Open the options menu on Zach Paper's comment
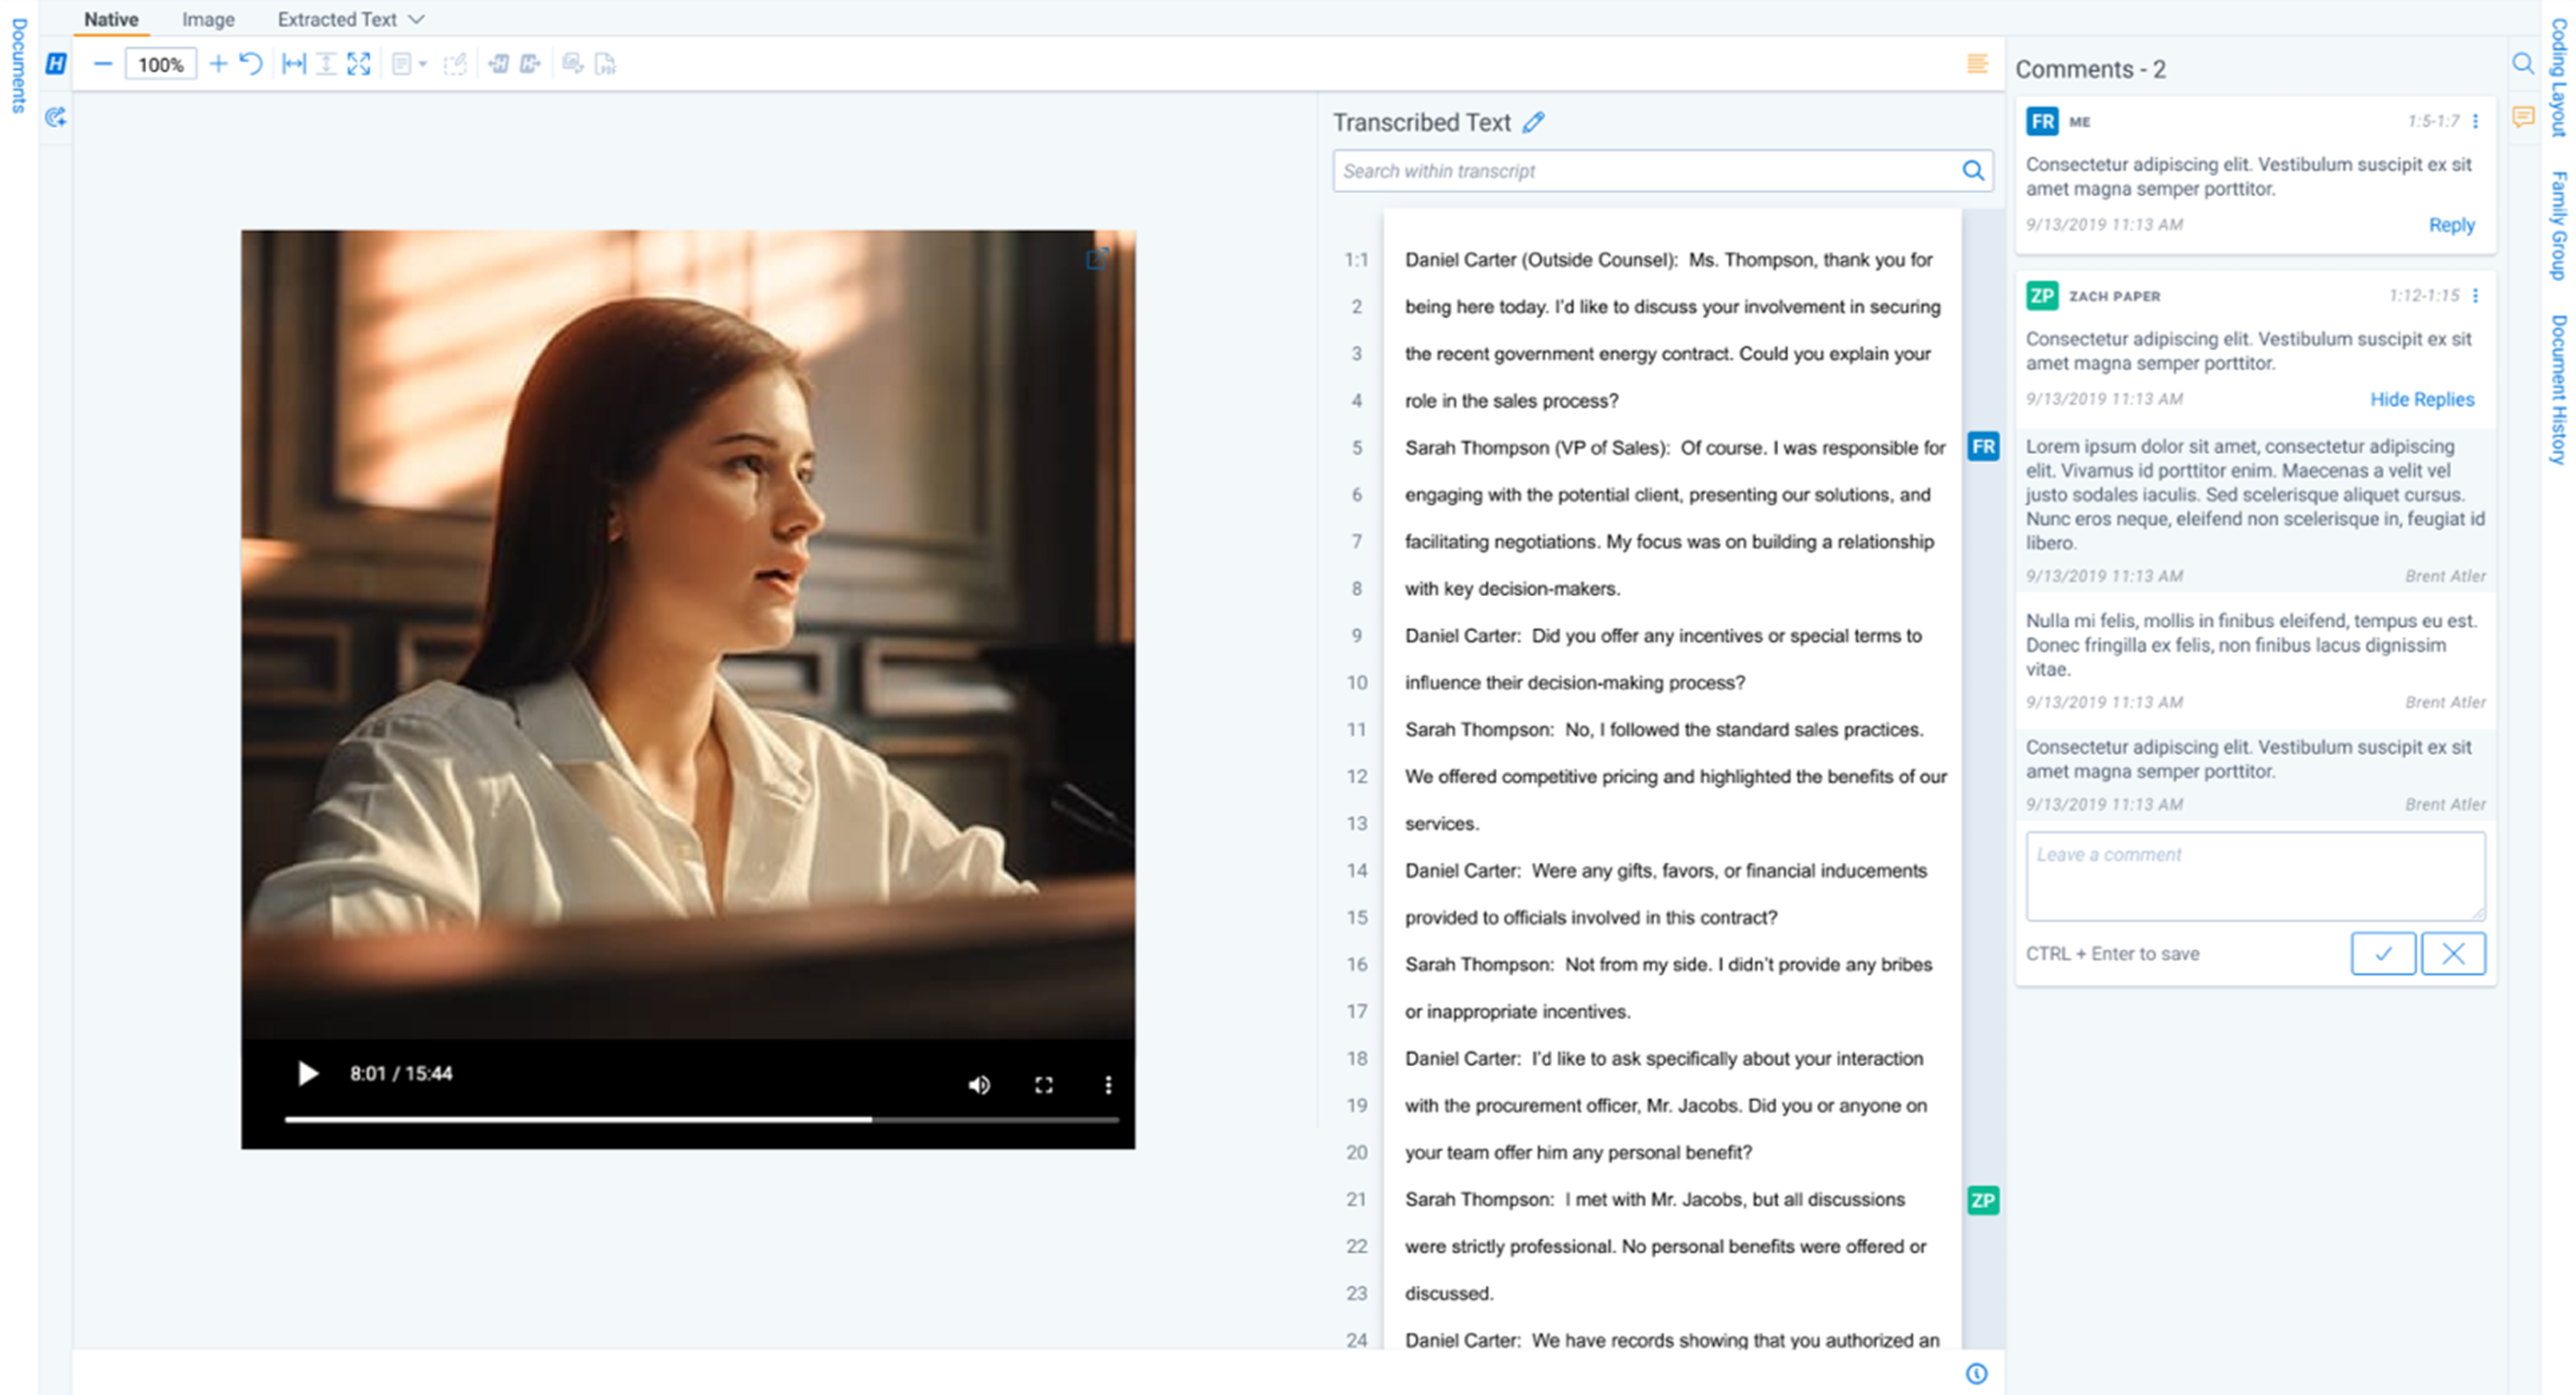 (2475, 296)
